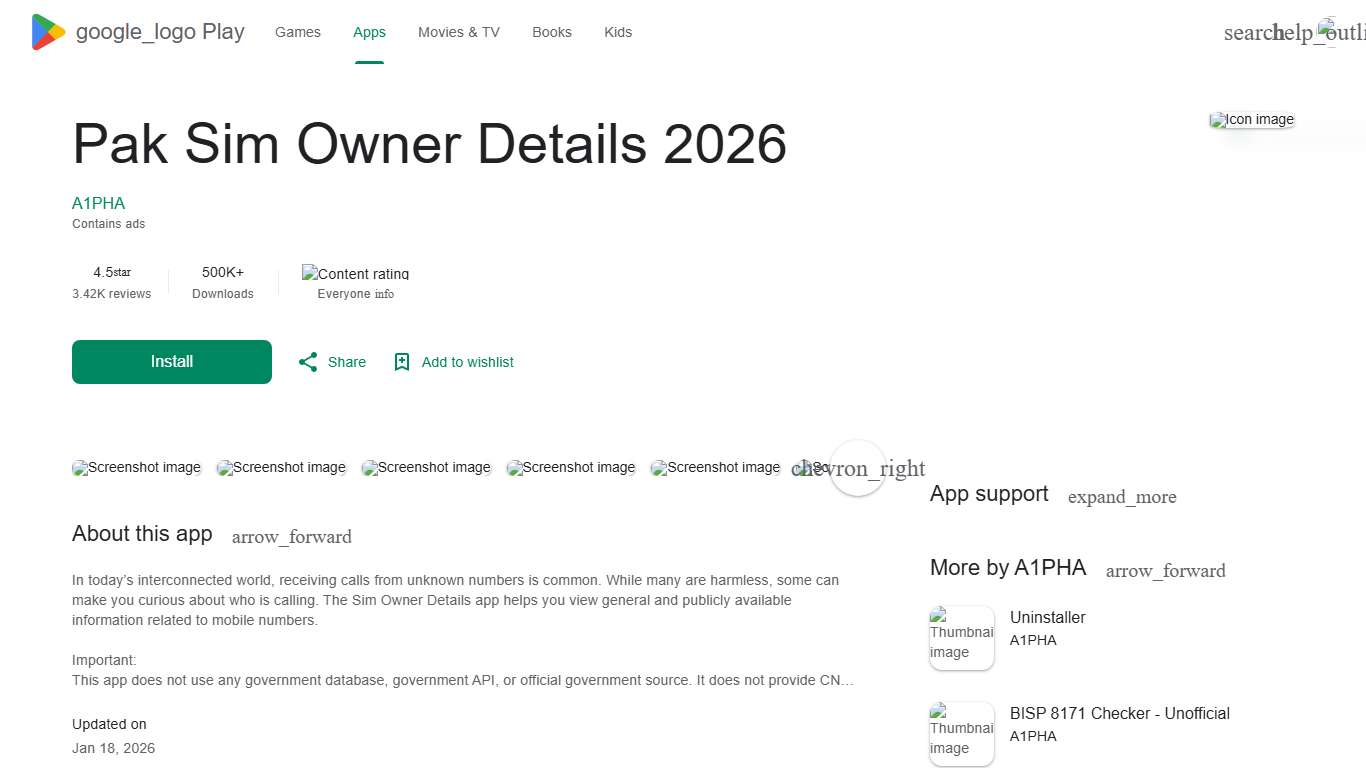
Task: Expand About this app details
Action: click(291, 536)
